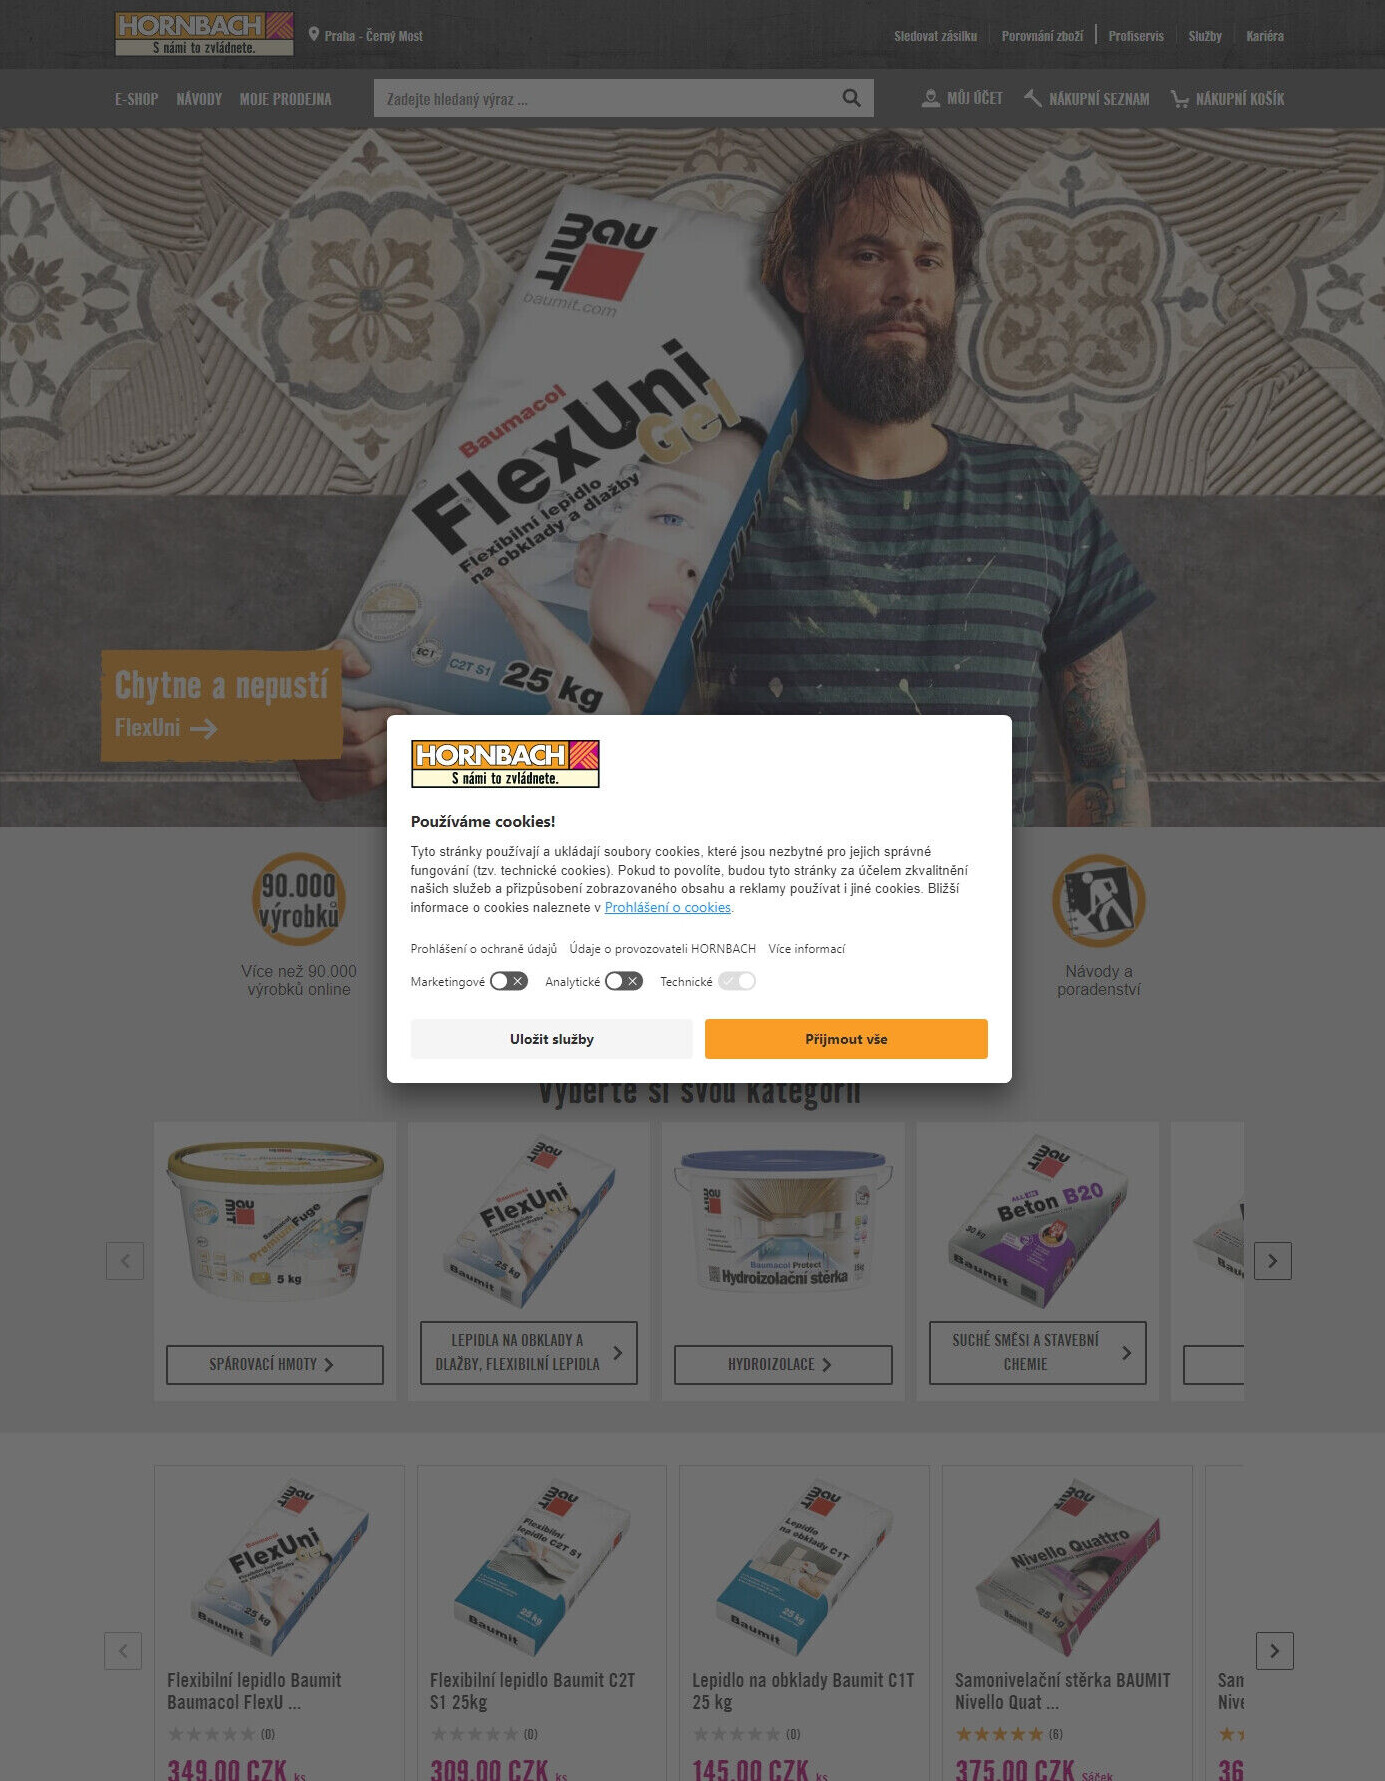
Task: Click the Hornbach logo in header
Action: coord(204,34)
